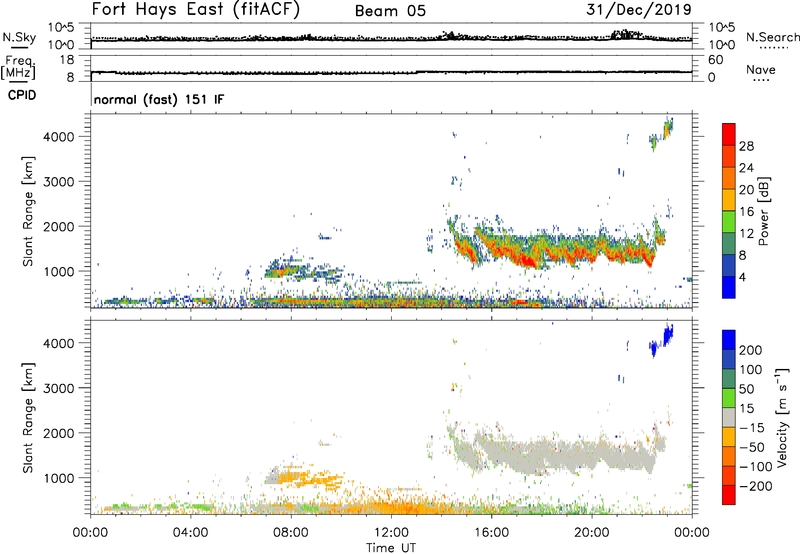Click the title 'Fort Hays East (fitACF)'
The height and width of the screenshot is (554, 800).
point(195,10)
